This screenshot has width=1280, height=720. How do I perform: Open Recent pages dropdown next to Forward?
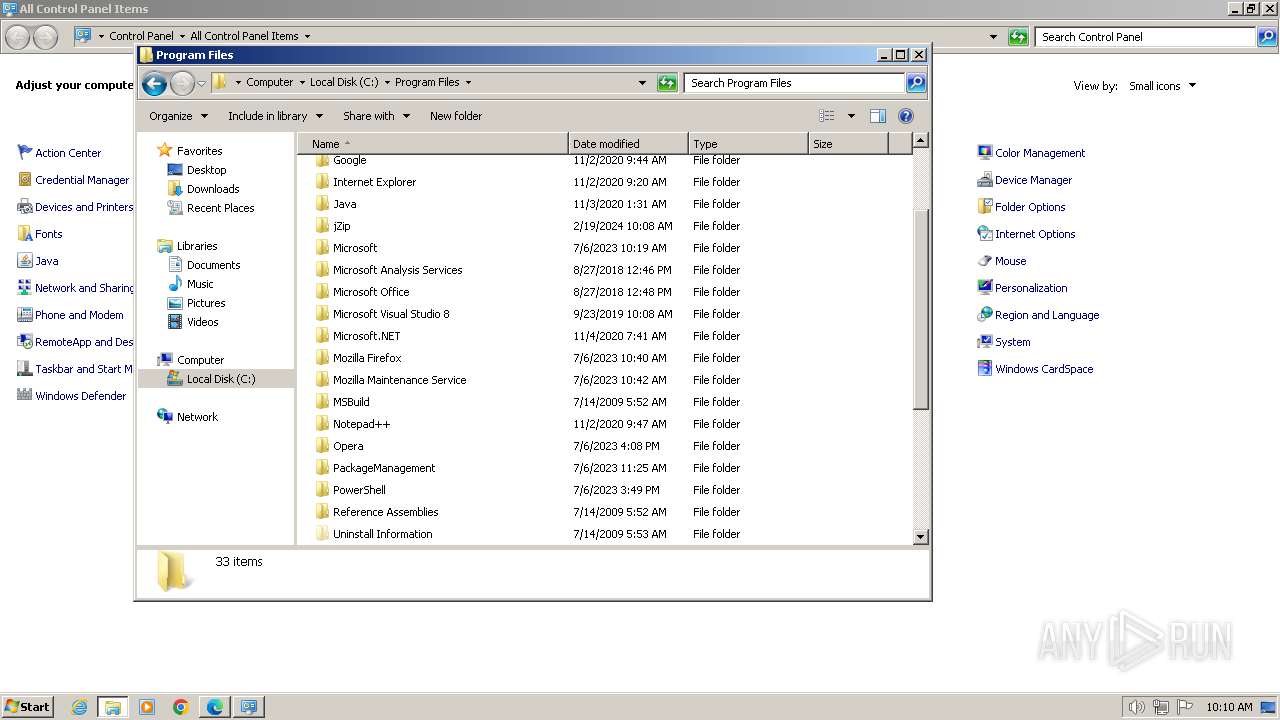pos(201,84)
